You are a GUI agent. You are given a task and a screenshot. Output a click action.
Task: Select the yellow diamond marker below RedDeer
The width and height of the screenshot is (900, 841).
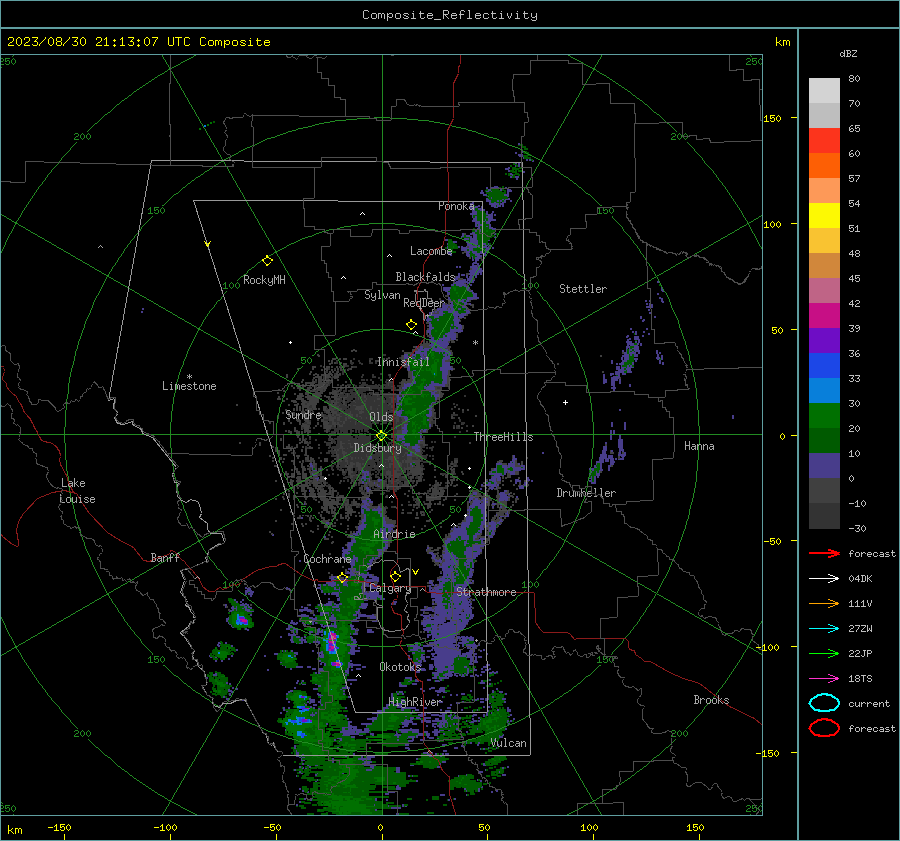tap(411, 325)
